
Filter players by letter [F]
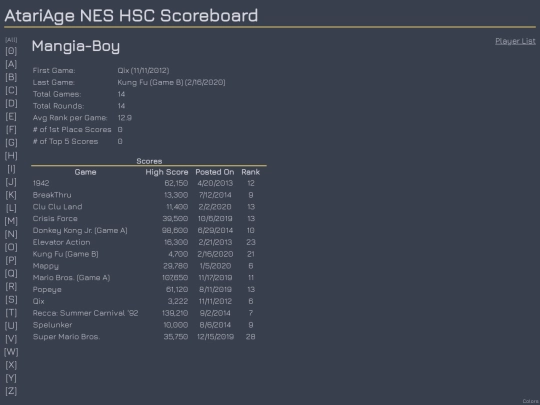tap(11, 129)
